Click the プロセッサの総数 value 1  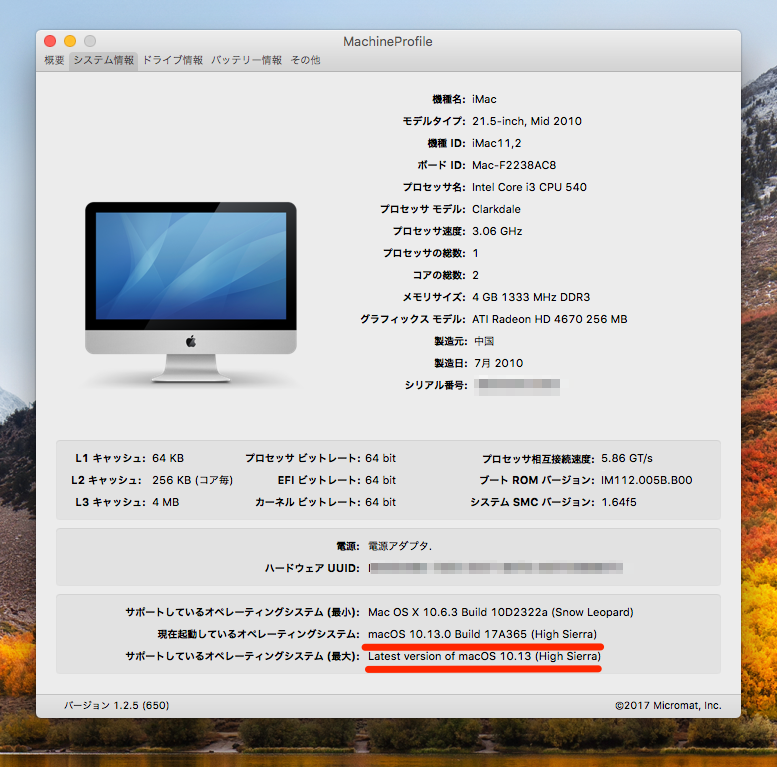point(475,253)
